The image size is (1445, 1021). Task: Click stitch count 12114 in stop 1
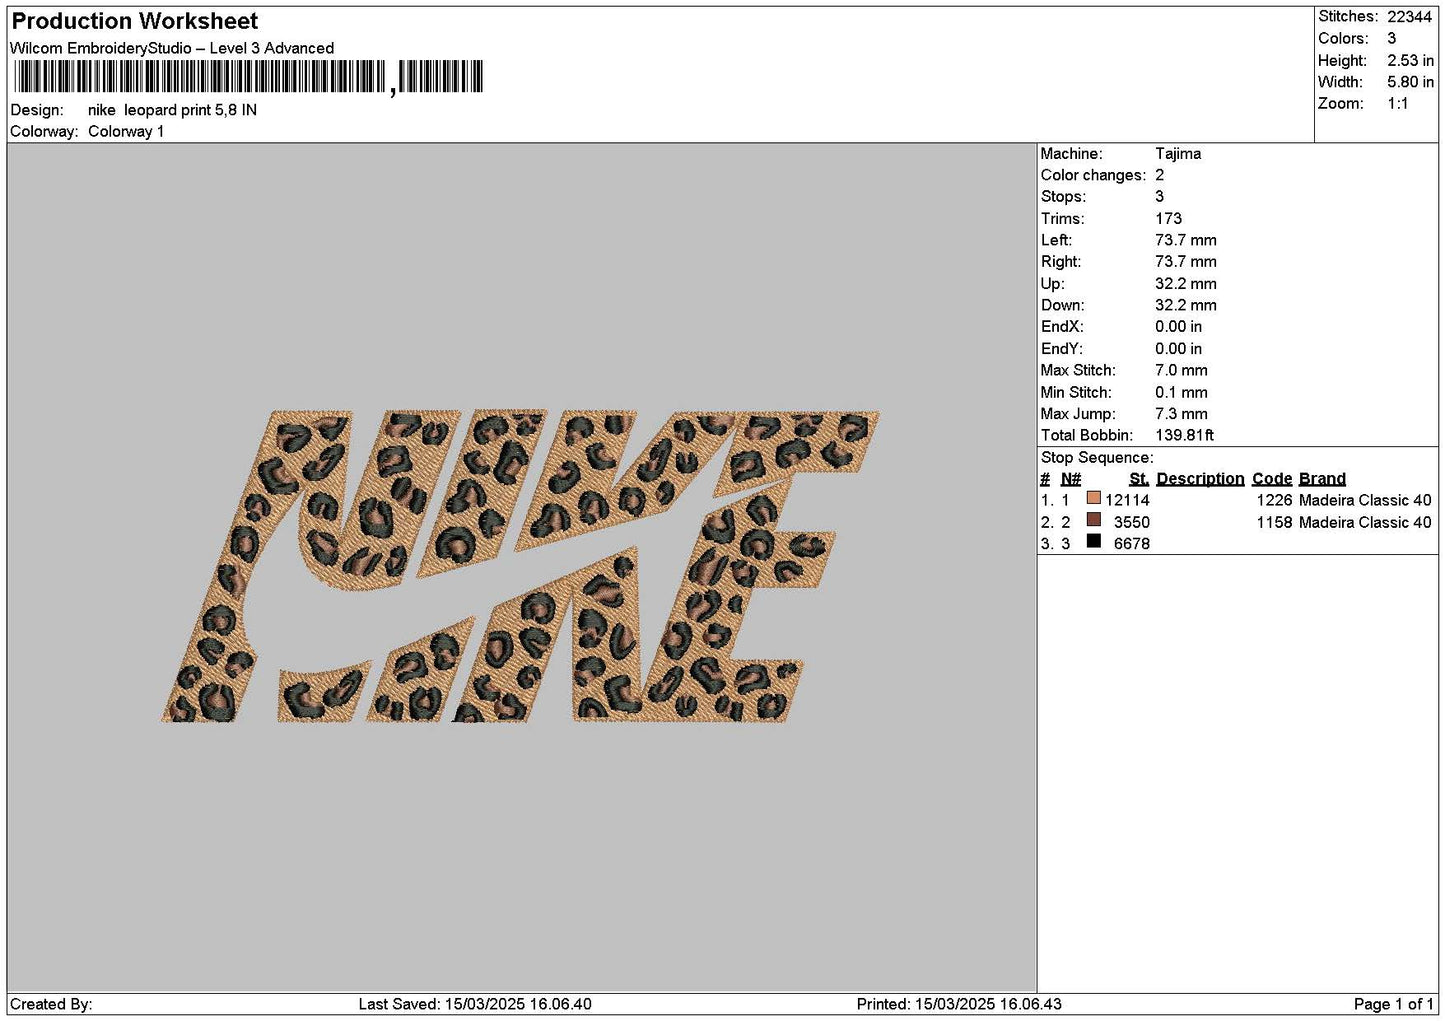point(1127,501)
